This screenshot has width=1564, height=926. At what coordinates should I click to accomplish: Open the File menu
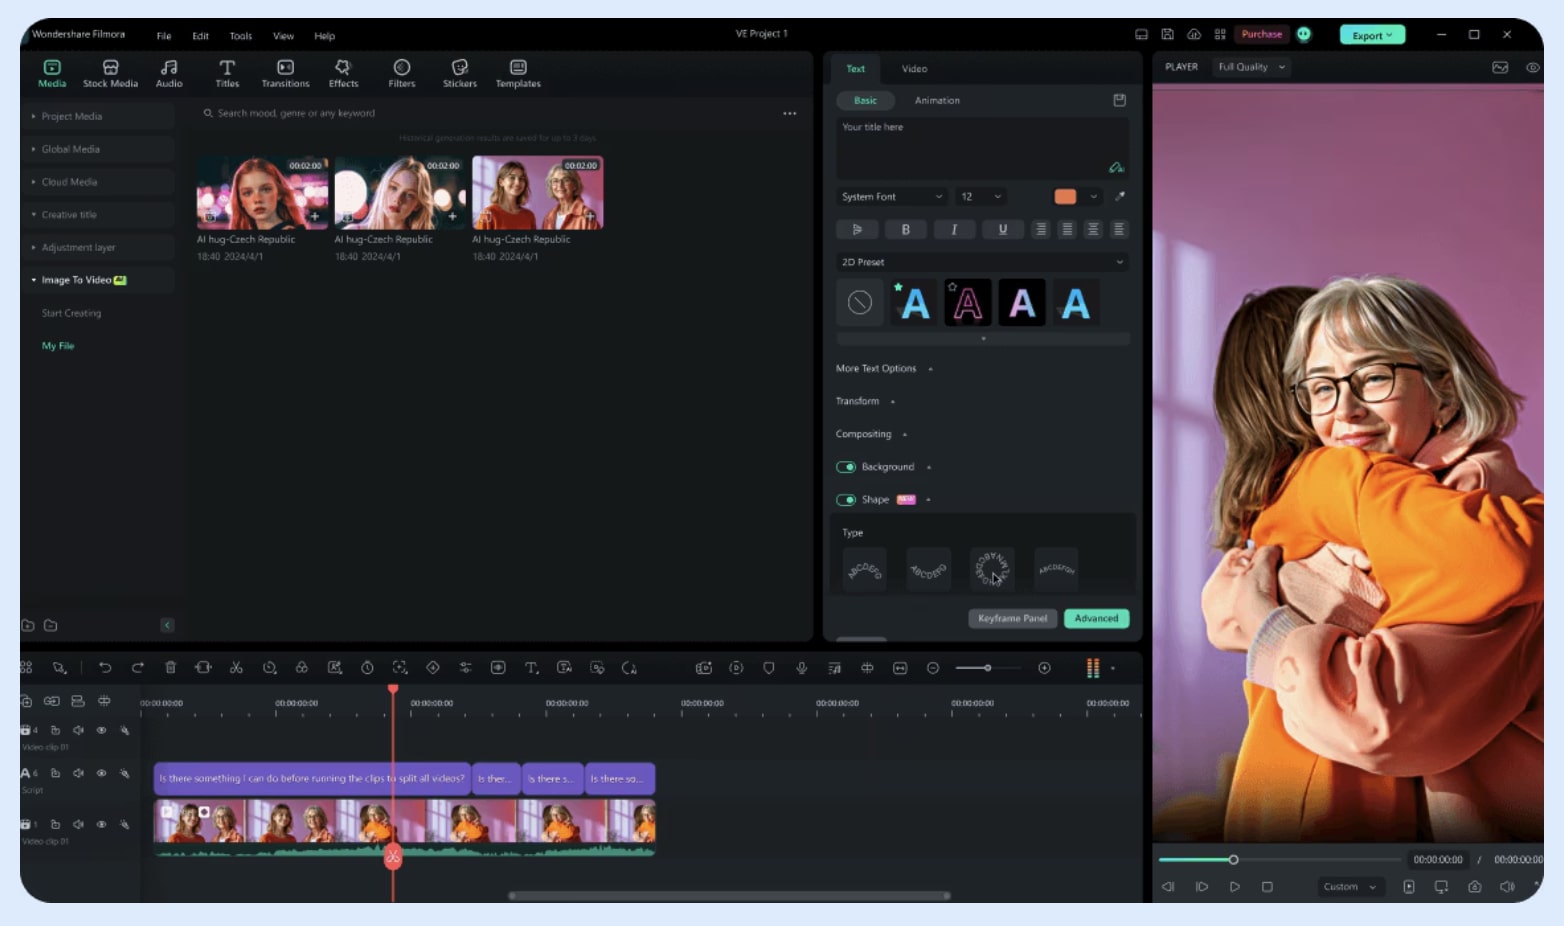coord(164,36)
